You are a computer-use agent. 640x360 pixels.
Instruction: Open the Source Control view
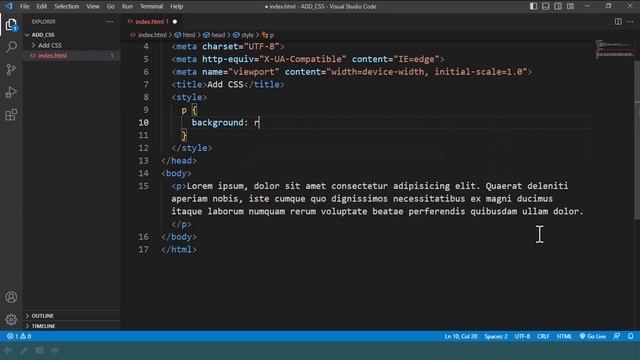click(x=11, y=69)
